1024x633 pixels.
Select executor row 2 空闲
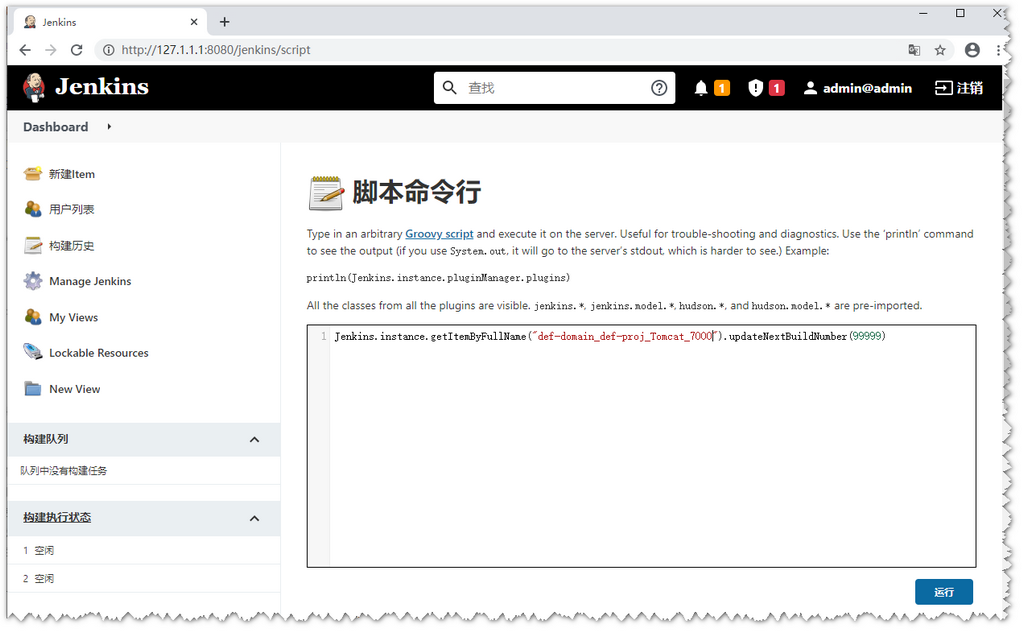pyautogui.click(x=144, y=579)
